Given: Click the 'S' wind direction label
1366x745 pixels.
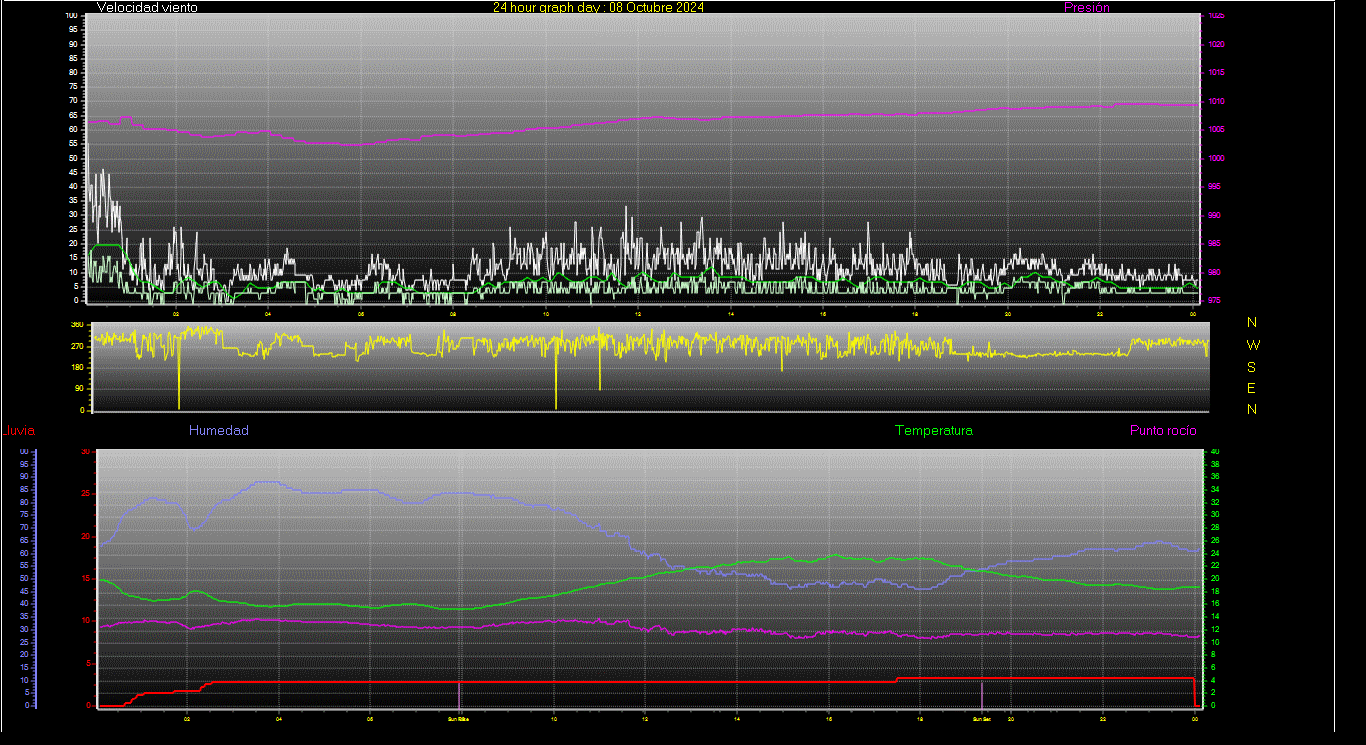Looking at the screenshot, I should click(1252, 366).
